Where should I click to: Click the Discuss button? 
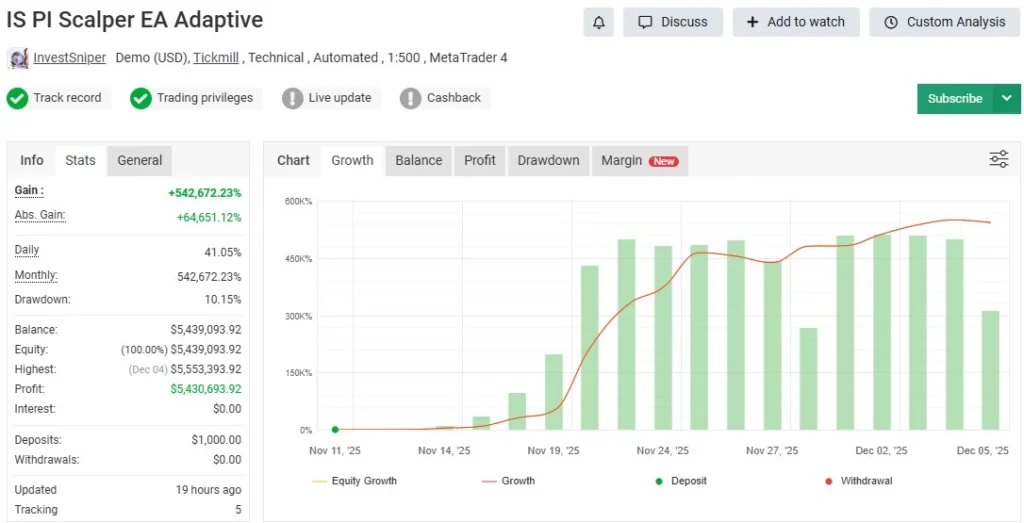coord(672,22)
